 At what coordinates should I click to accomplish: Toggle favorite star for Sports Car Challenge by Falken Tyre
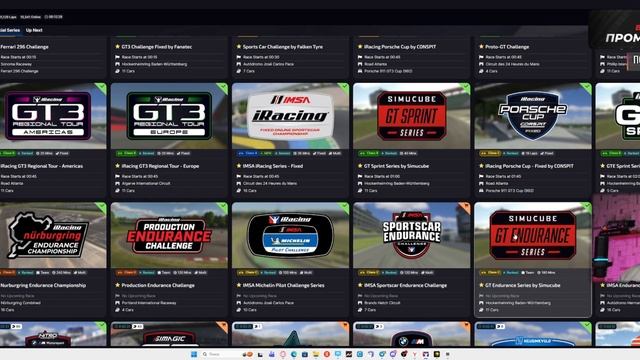(239, 47)
